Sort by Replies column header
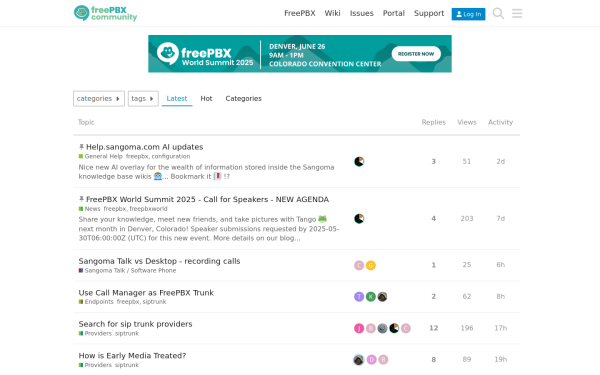600x375 pixels. 434,122
